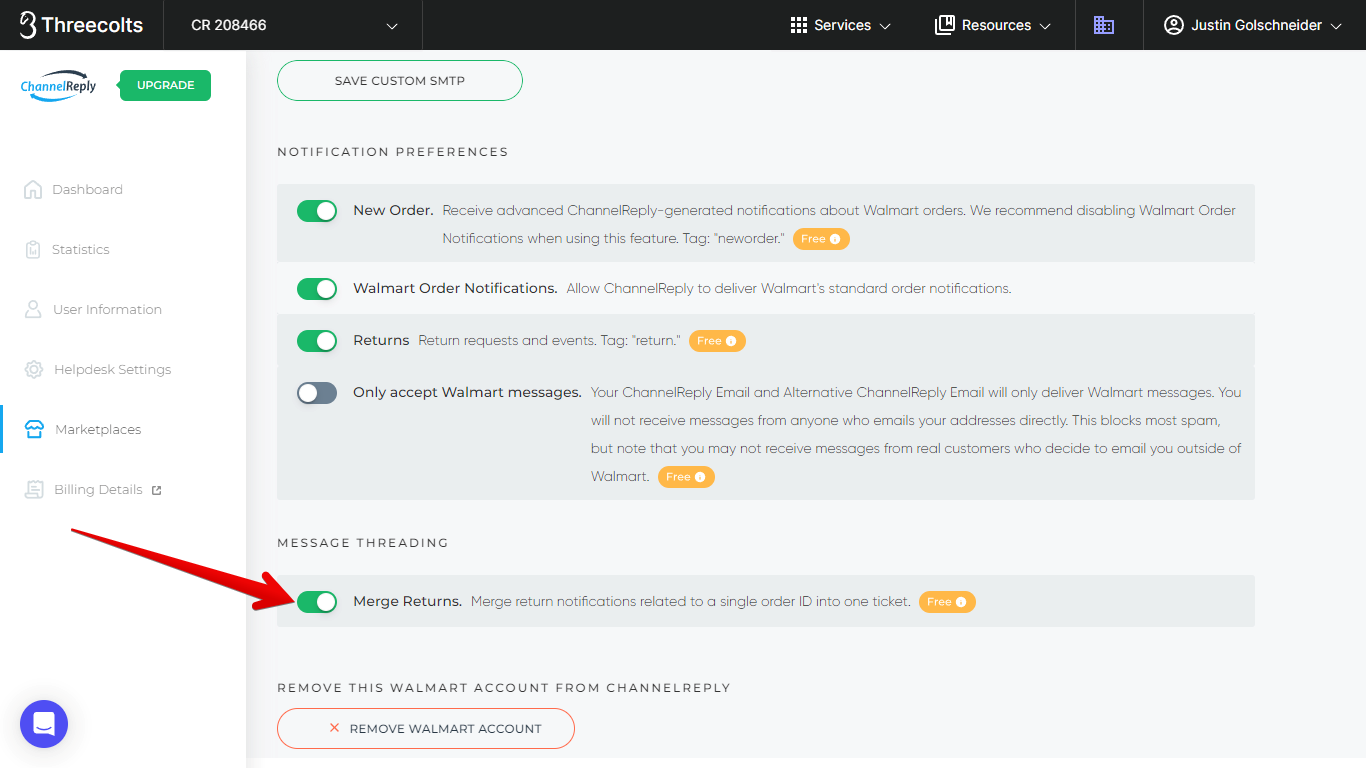Click the Marketplaces store icon

pyautogui.click(x=34, y=429)
